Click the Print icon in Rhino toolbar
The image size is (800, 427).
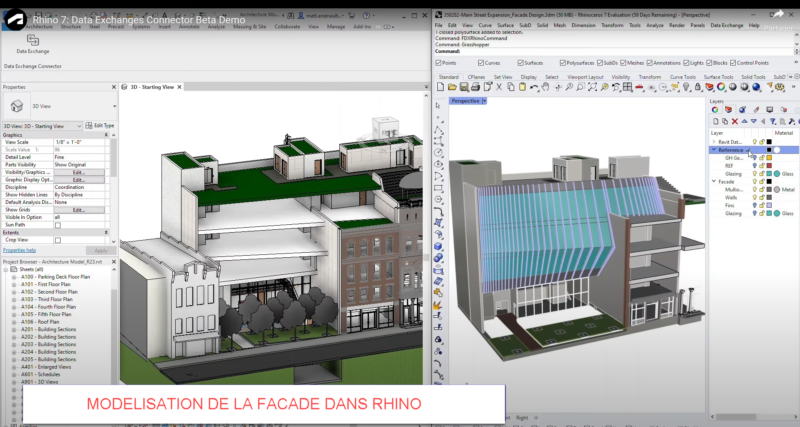click(473, 88)
